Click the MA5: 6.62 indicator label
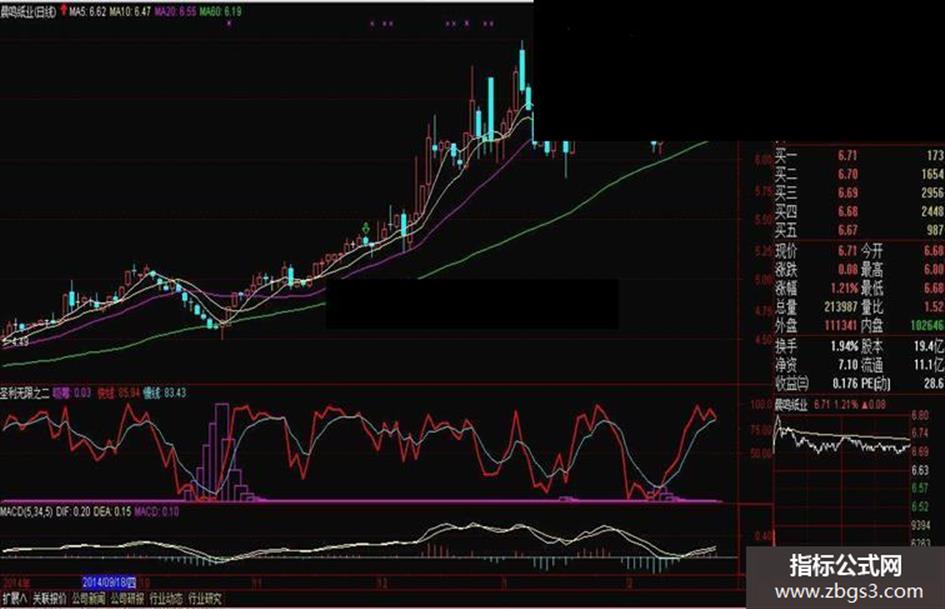Screen dimensions: 945x609 click(x=88, y=11)
